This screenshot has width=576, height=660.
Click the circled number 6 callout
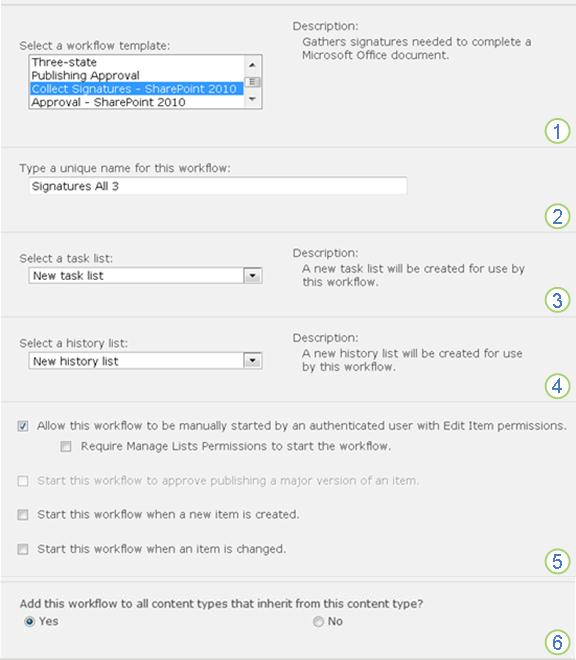pos(557,642)
